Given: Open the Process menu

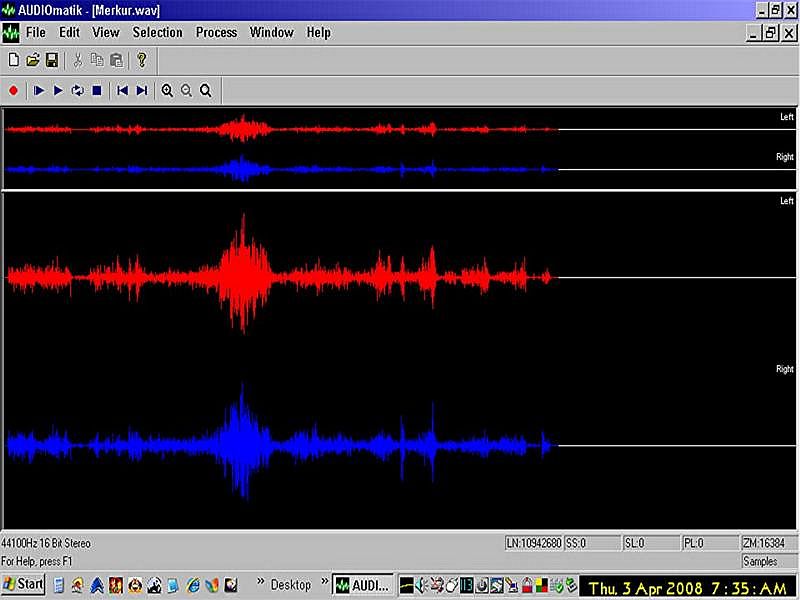Looking at the screenshot, I should pyautogui.click(x=216, y=32).
